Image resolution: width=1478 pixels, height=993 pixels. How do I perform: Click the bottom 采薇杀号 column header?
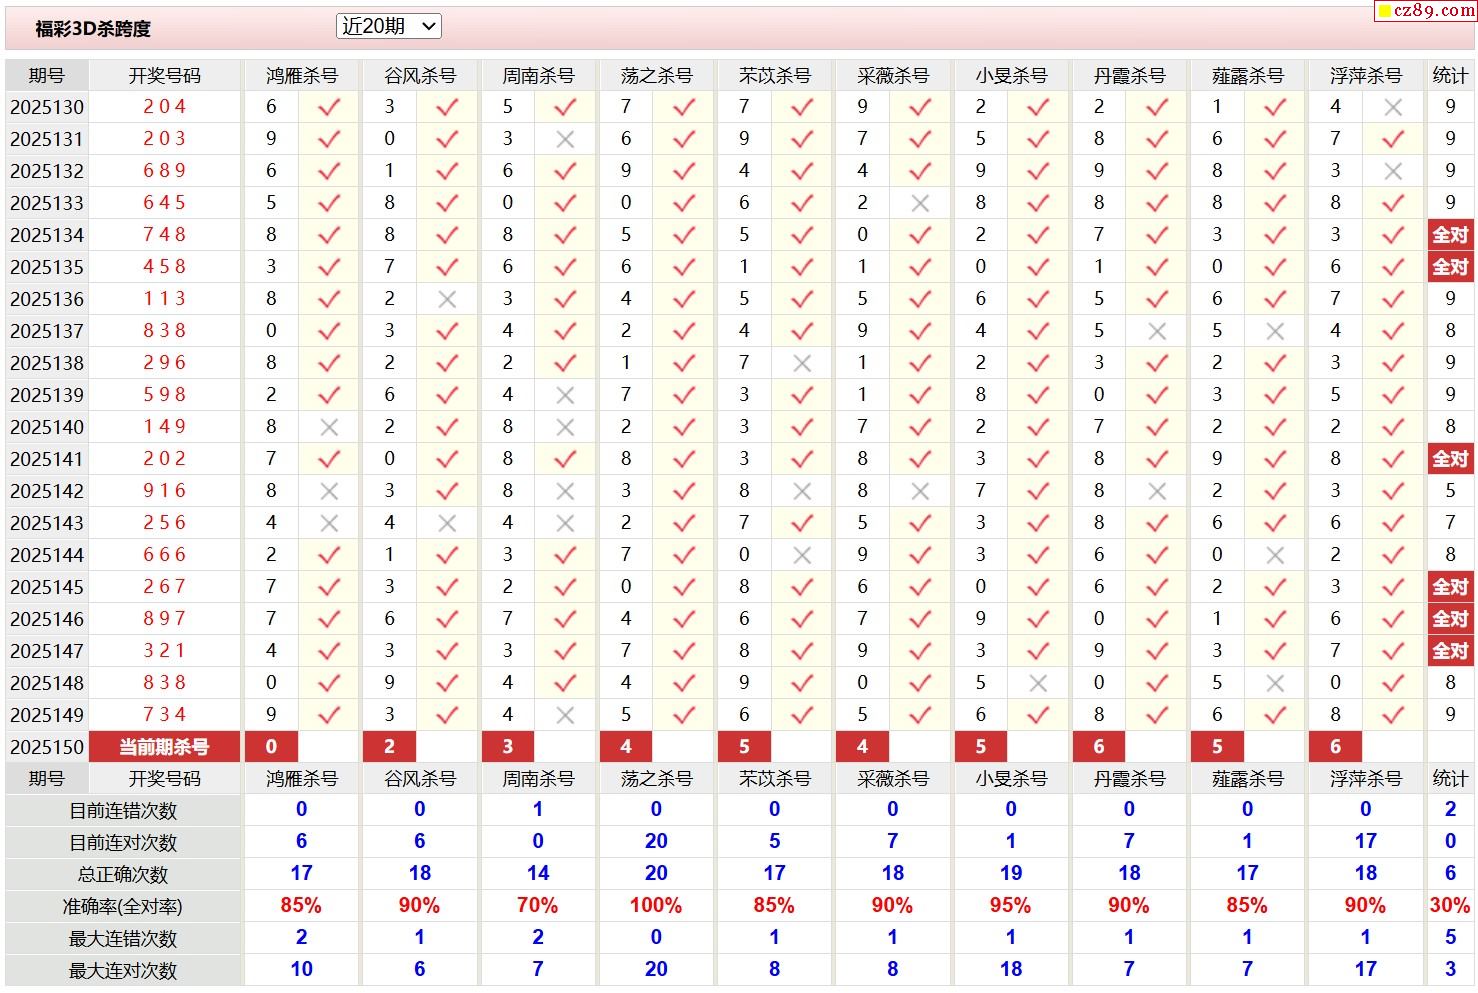pos(892,778)
